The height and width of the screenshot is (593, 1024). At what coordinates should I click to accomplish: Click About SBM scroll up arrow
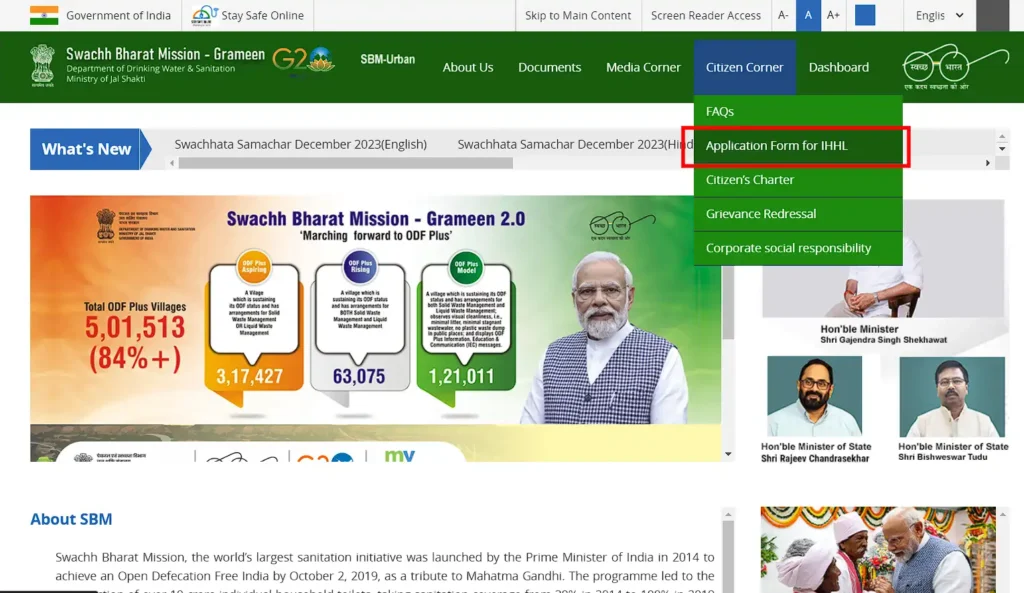click(728, 515)
